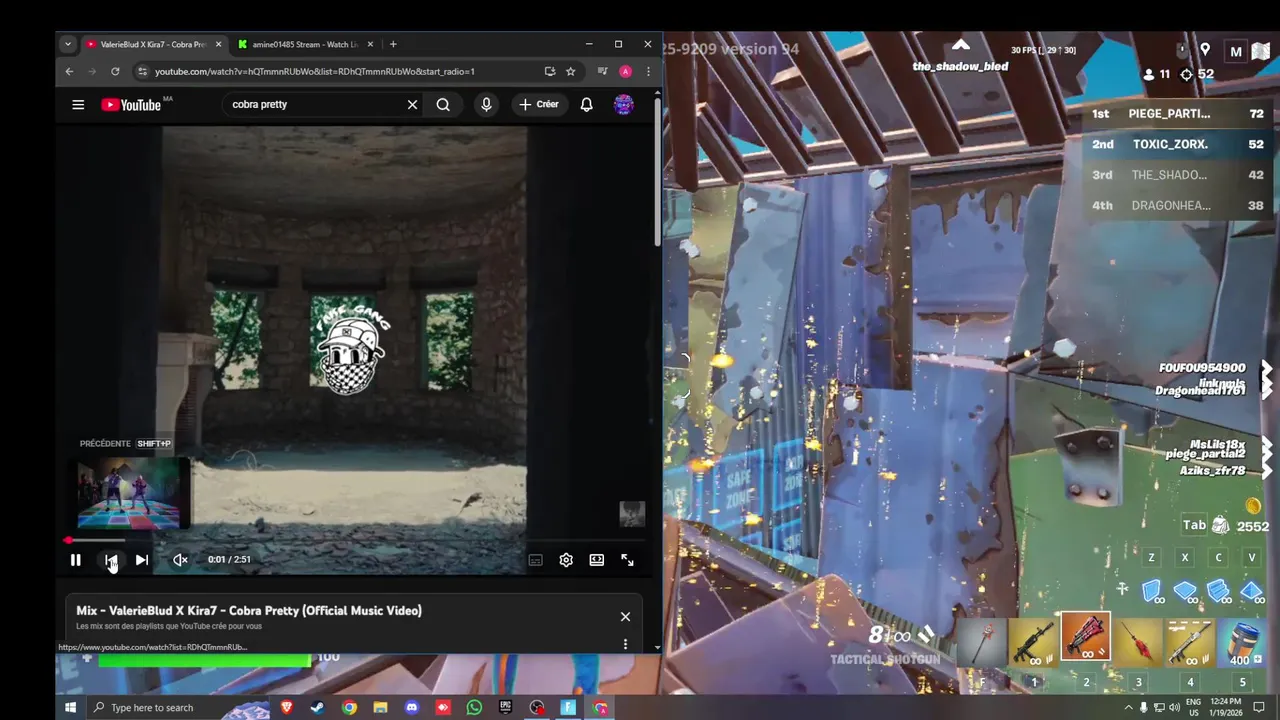Click the Créer button

coord(538,104)
